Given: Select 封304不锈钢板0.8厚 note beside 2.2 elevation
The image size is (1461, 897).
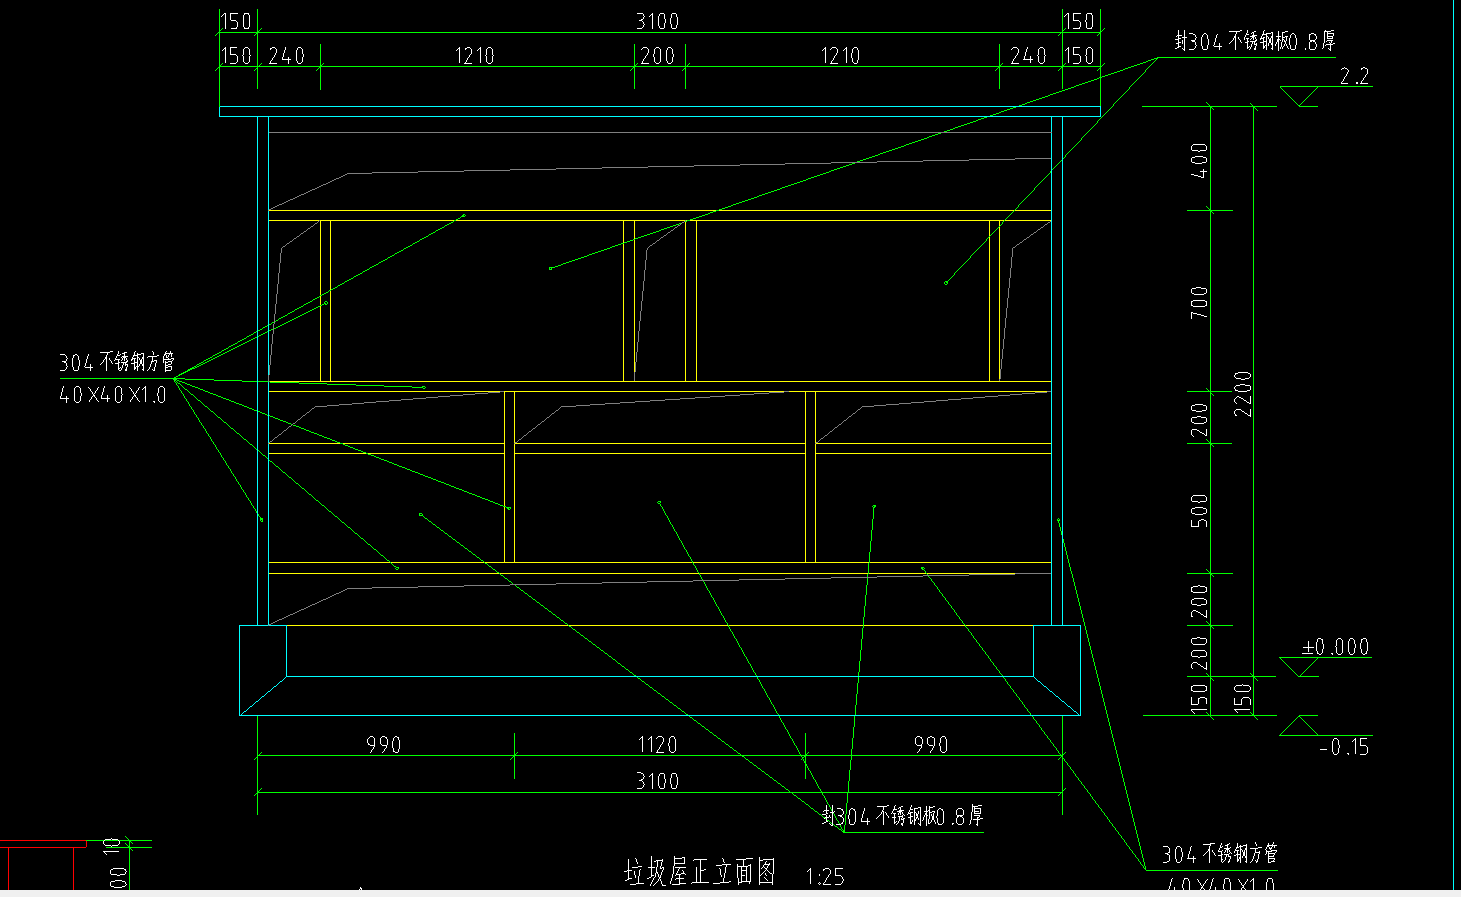Looking at the screenshot, I should (x=1255, y=41).
